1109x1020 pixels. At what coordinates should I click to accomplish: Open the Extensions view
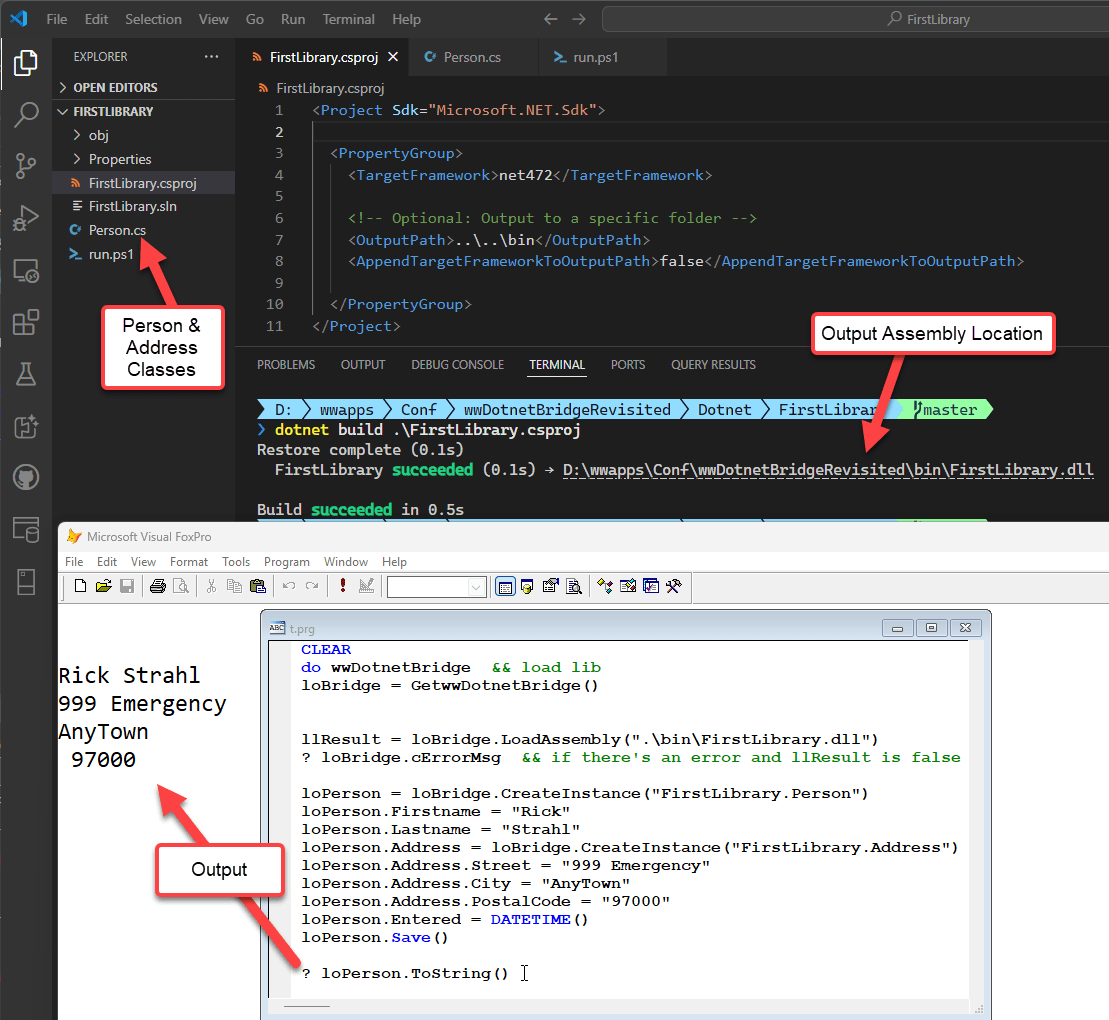pyautogui.click(x=26, y=322)
